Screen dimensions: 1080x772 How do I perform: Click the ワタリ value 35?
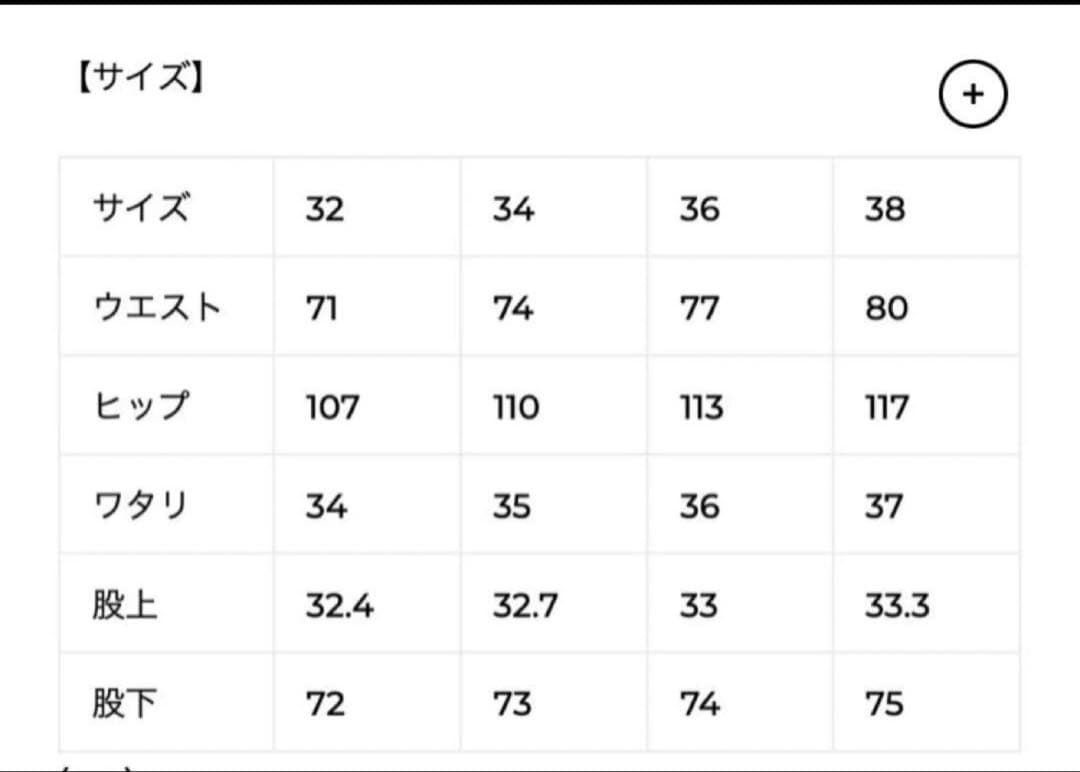pos(512,506)
